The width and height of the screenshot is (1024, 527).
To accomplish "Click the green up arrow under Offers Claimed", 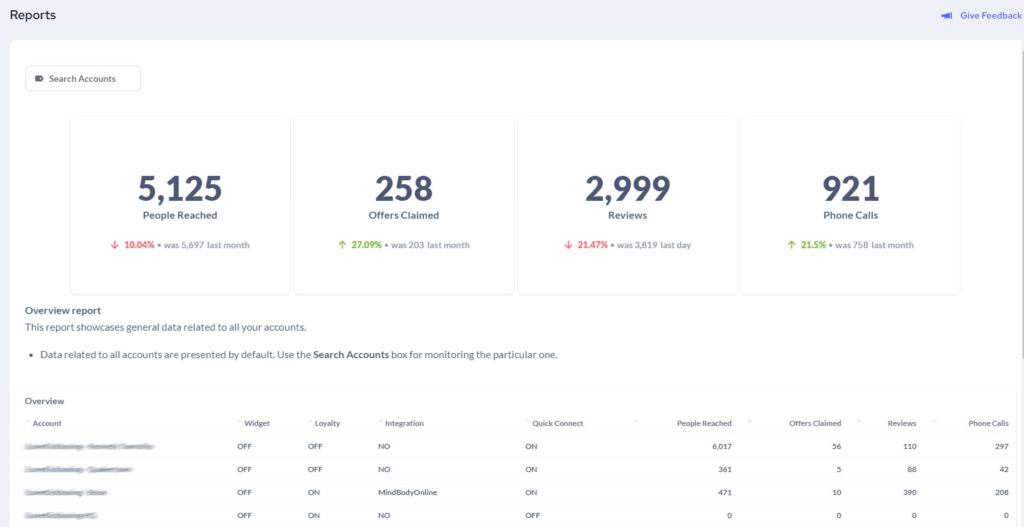I will click(342, 245).
